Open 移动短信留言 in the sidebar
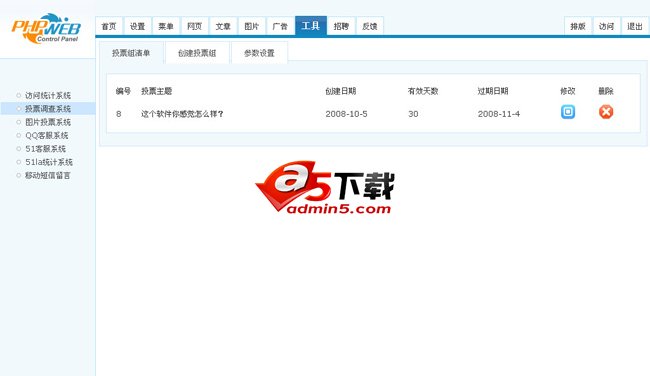The image size is (650, 376). point(48,175)
